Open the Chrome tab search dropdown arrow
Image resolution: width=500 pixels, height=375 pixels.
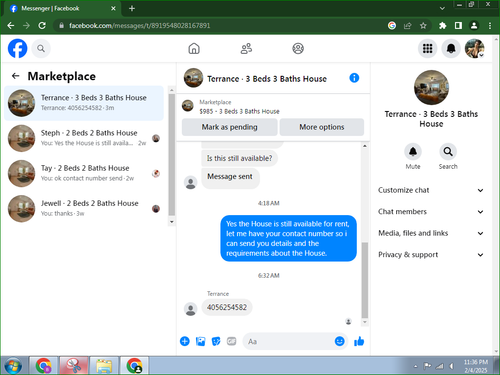coord(442,8)
